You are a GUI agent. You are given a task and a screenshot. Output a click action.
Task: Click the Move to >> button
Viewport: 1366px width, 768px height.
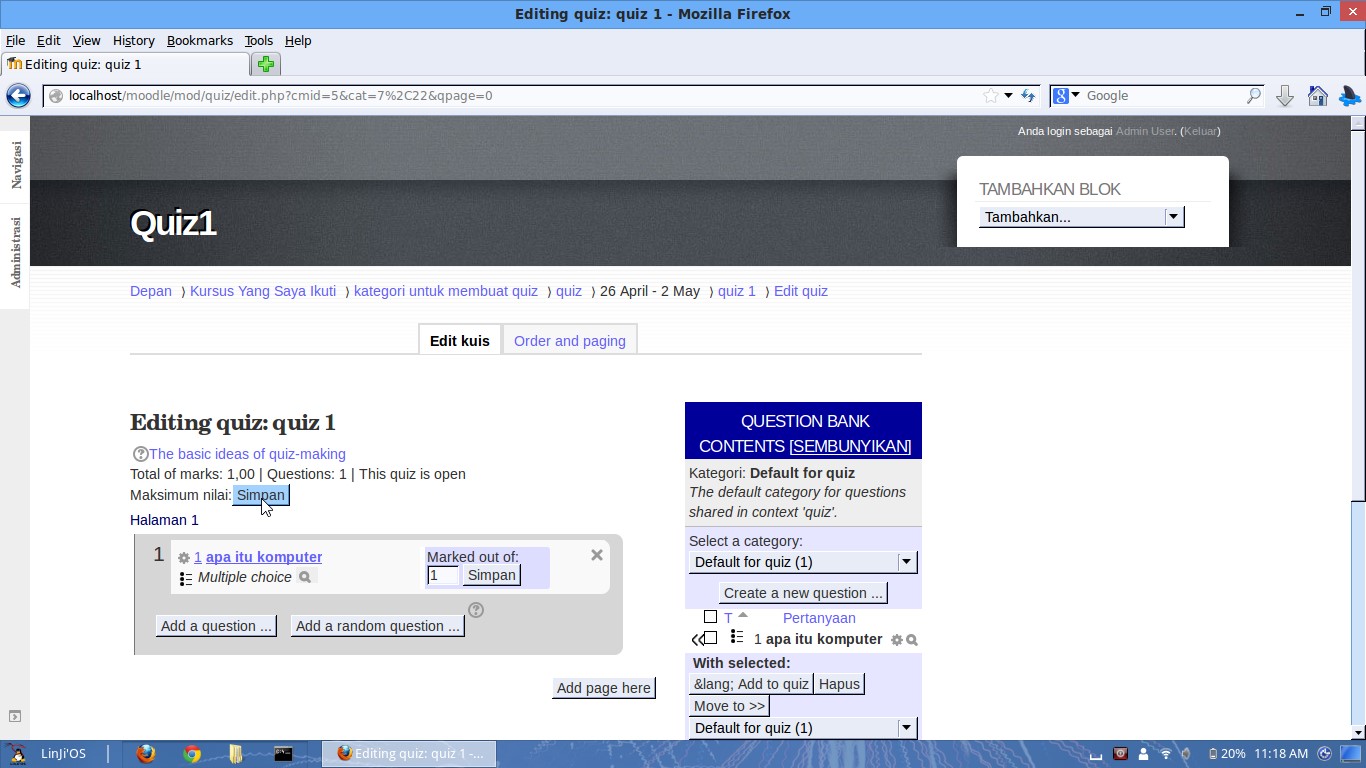(x=729, y=706)
